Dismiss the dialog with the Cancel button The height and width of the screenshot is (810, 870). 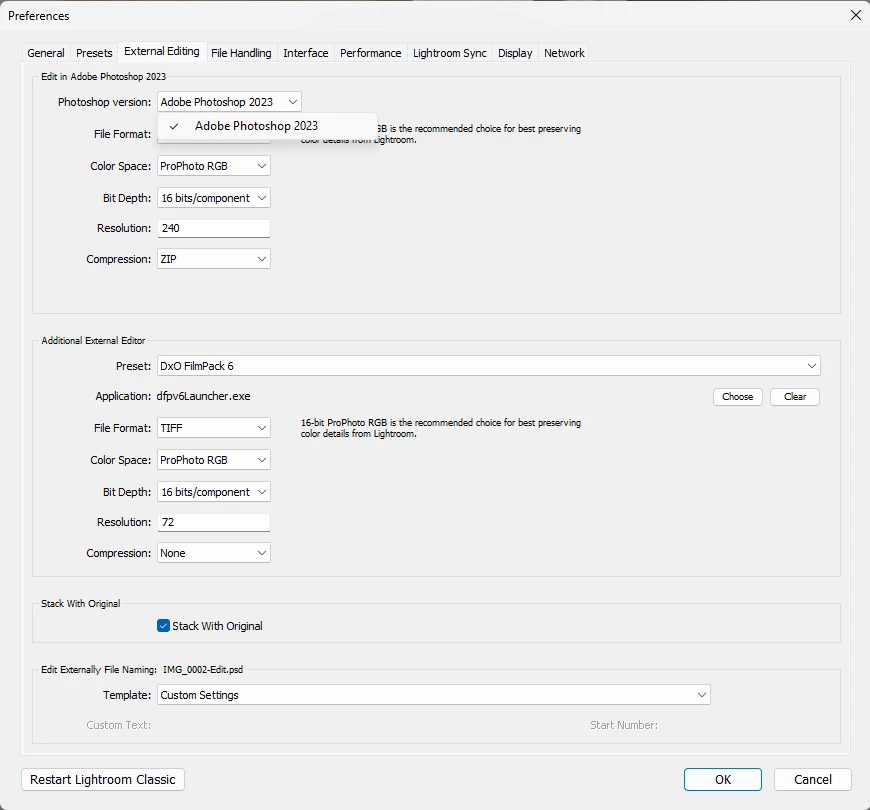812,779
